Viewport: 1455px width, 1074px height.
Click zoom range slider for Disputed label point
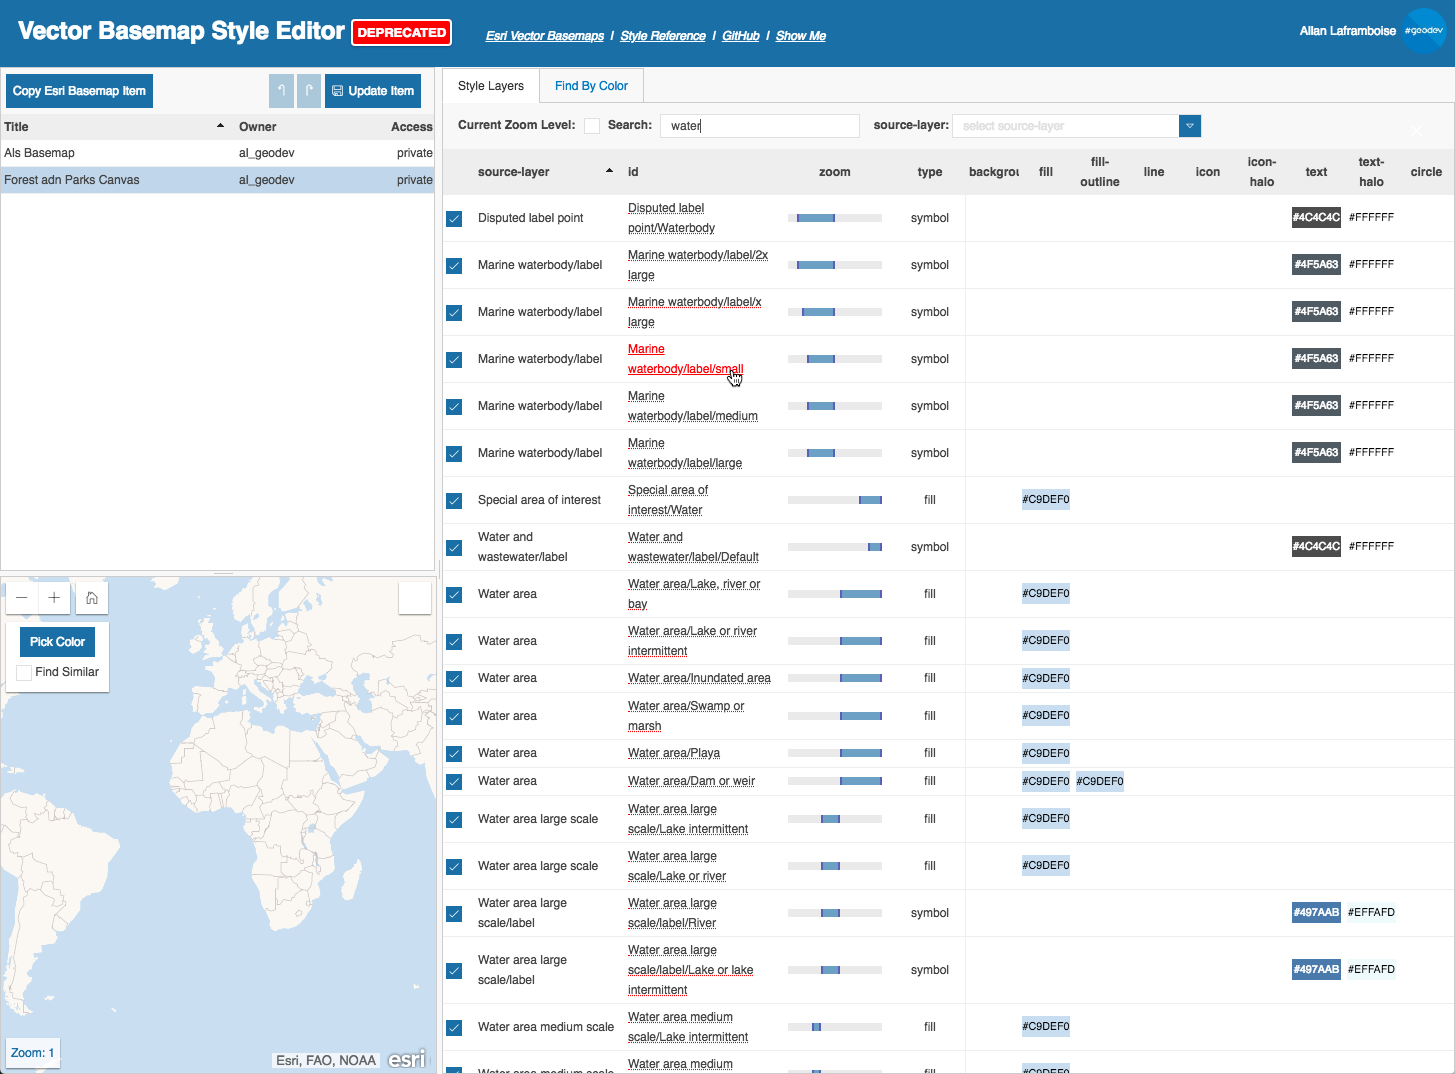tap(835, 218)
